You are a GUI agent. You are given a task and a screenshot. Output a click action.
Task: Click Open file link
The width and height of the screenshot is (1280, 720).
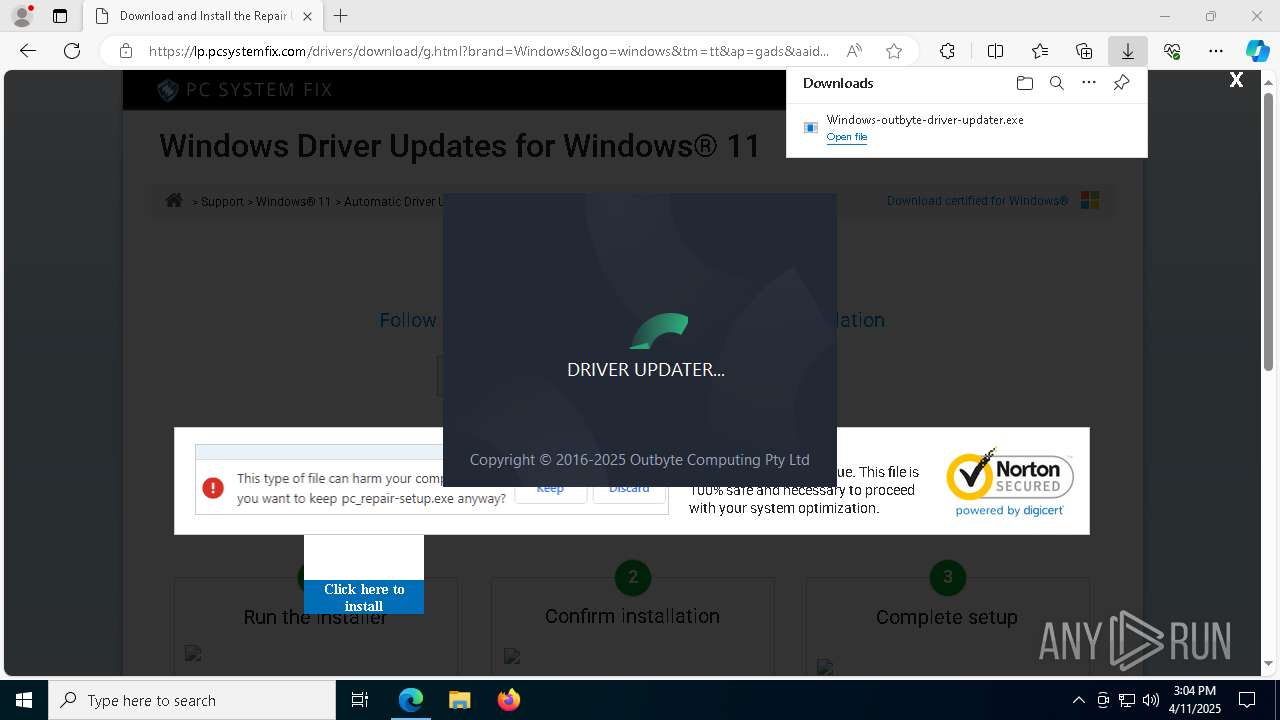(x=847, y=137)
